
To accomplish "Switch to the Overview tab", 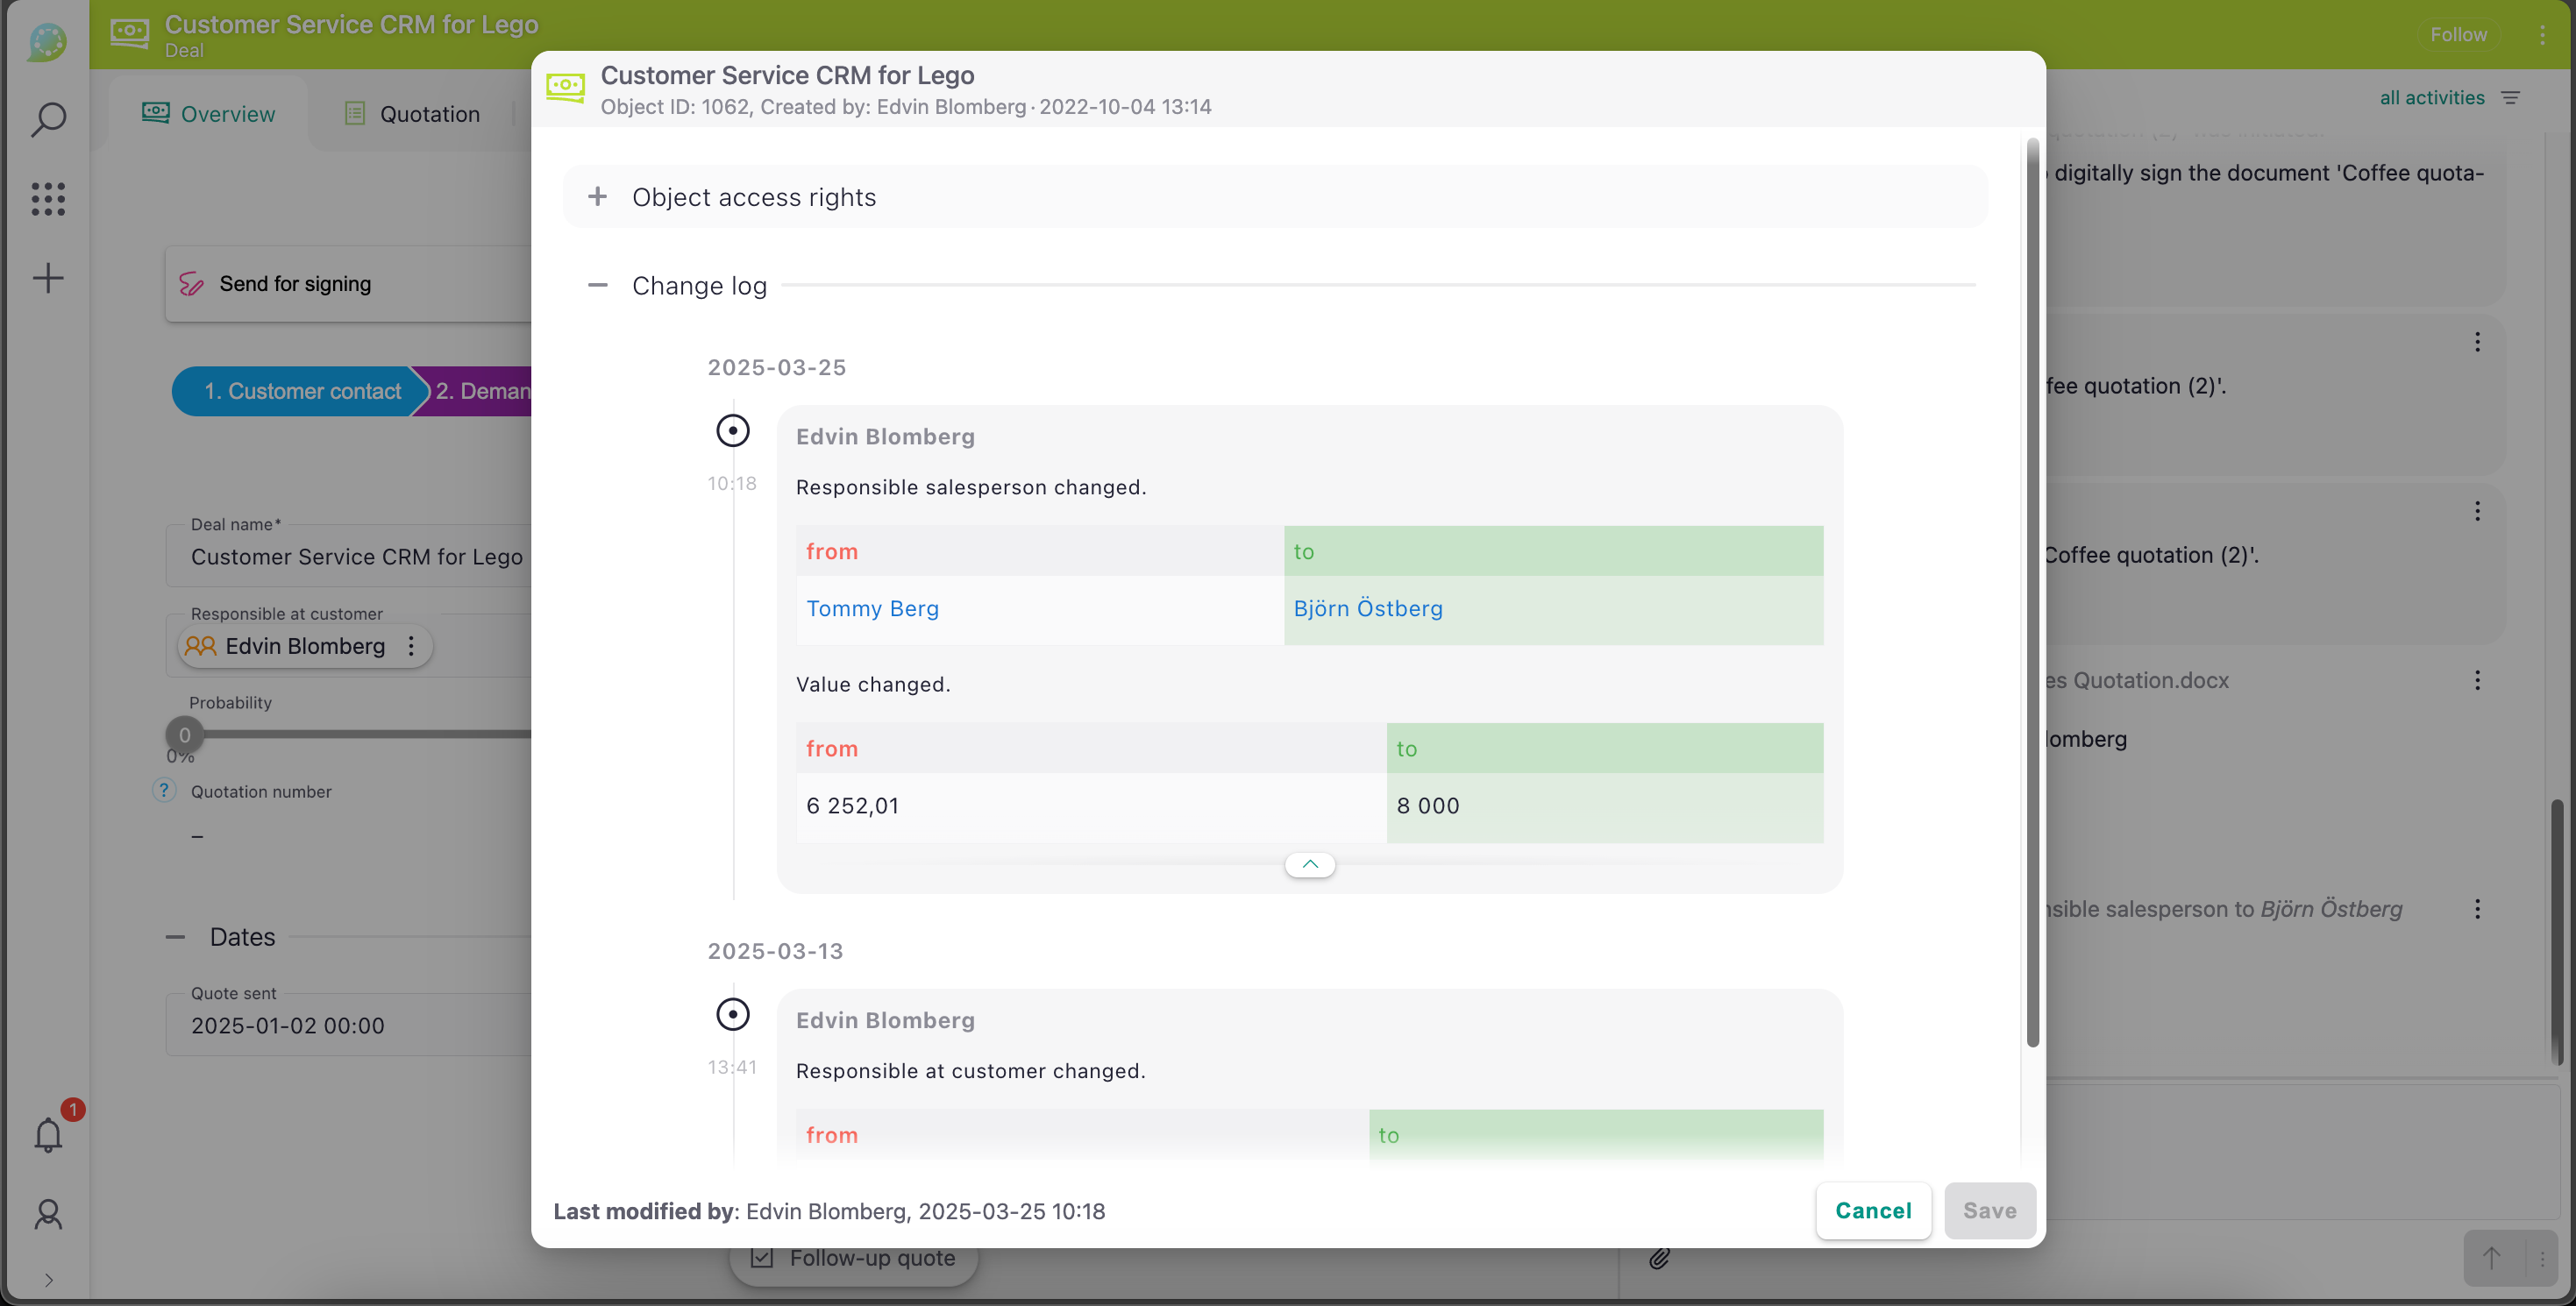I will pyautogui.click(x=208, y=113).
